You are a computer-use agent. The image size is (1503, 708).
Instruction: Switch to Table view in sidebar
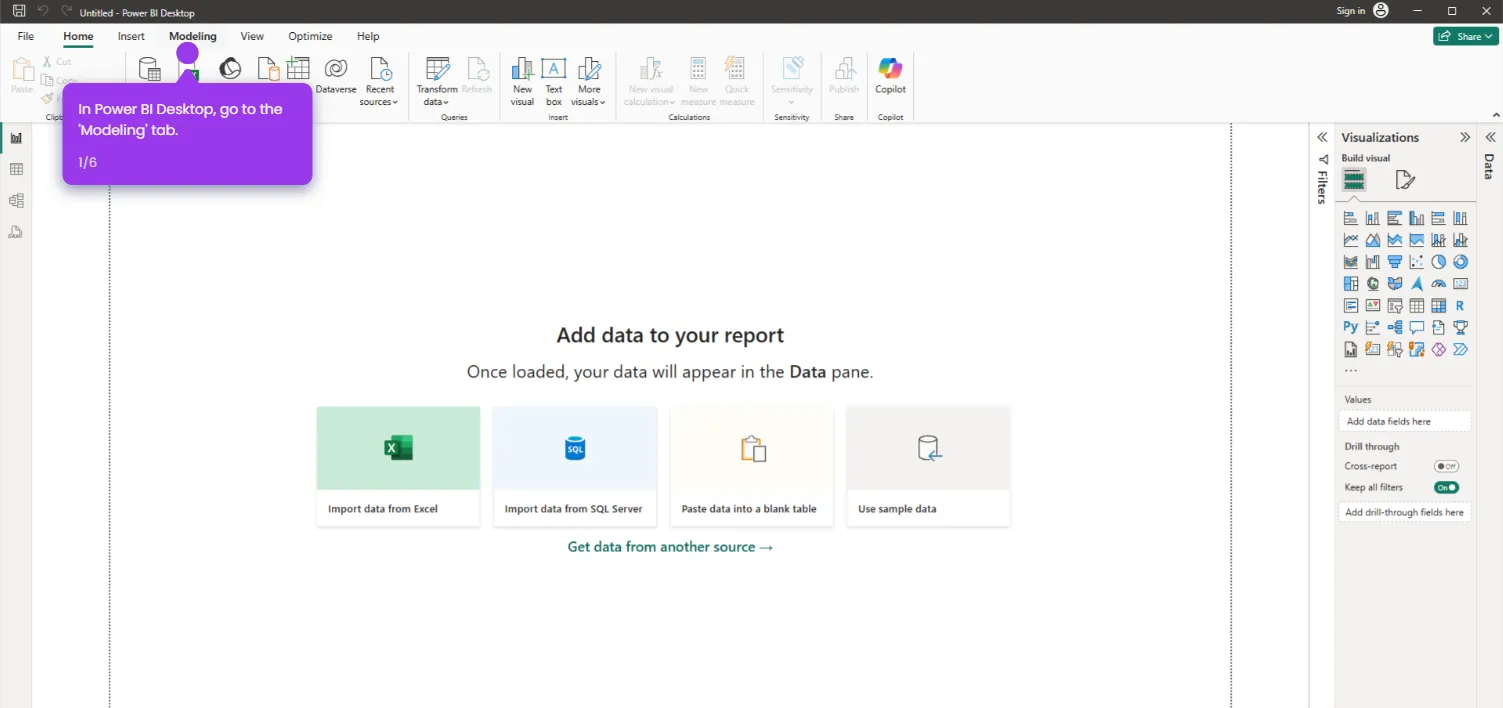click(x=16, y=169)
